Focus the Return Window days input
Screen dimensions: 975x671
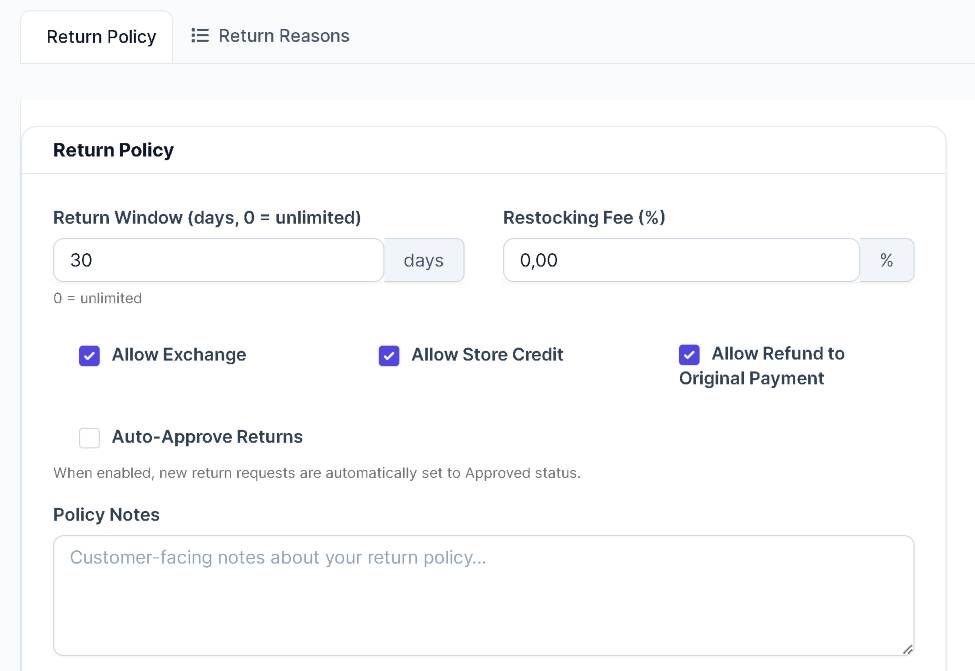pos(218,260)
